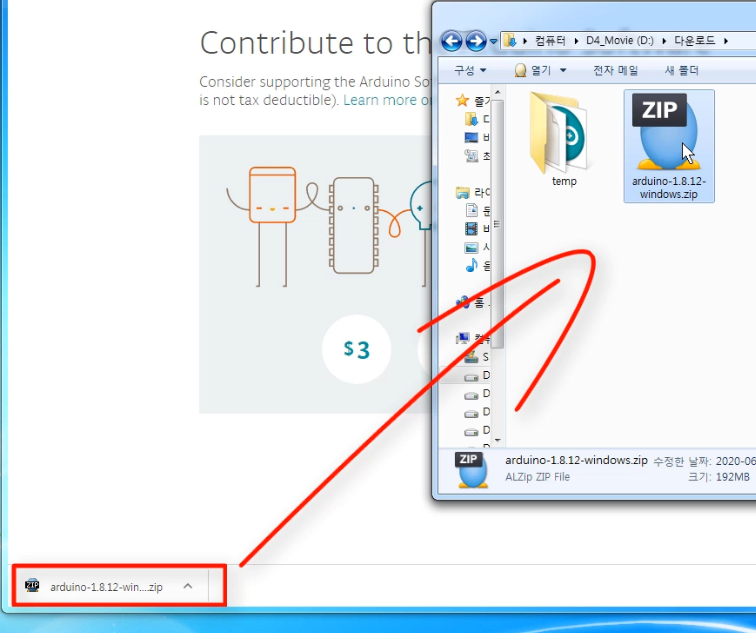The height and width of the screenshot is (633, 756).
Task: Click the Contribute heading on the Arduino page
Action: click(x=316, y=43)
